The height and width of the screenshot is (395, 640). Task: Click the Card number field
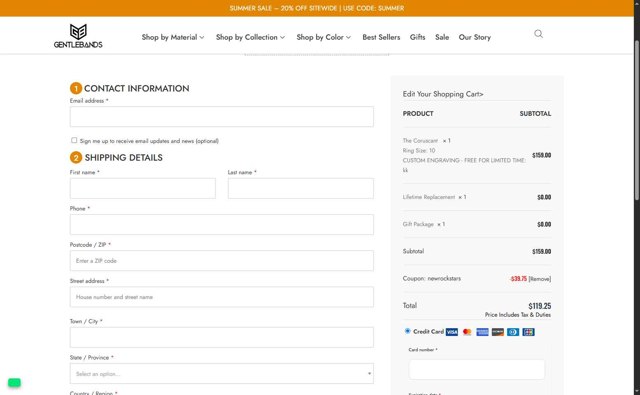[x=476, y=370]
